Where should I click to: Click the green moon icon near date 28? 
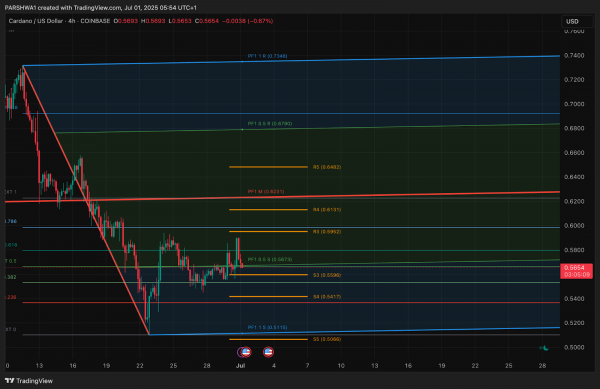(544, 348)
